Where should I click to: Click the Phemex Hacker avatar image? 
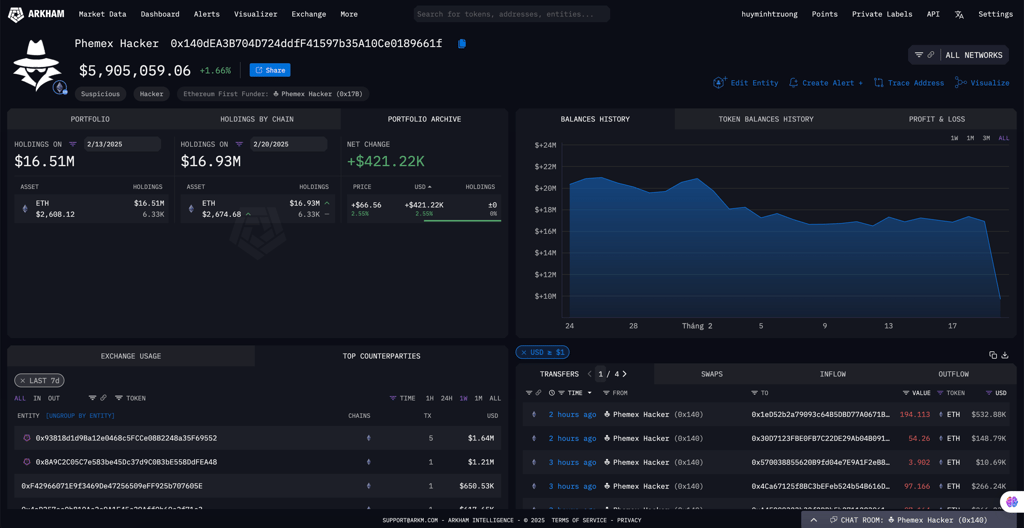[x=37, y=65]
